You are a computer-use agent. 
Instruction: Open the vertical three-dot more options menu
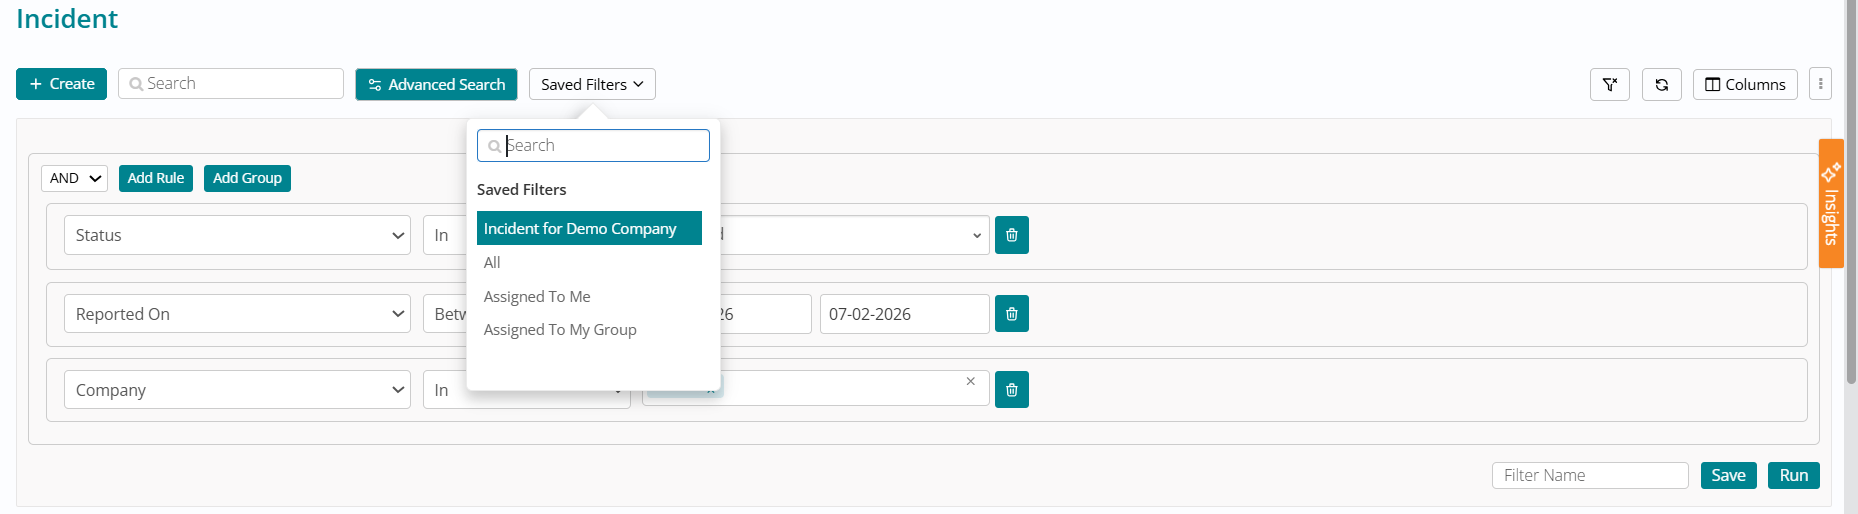[x=1820, y=85]
